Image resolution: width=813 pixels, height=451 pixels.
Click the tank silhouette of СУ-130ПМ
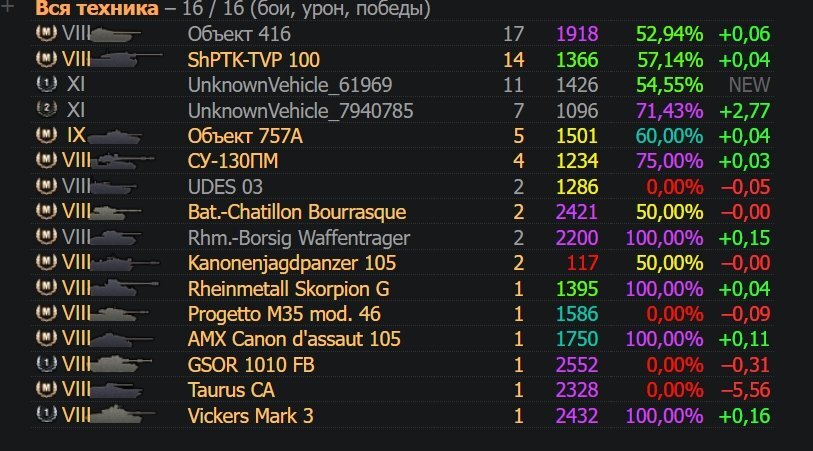click(x=122, y=162)
